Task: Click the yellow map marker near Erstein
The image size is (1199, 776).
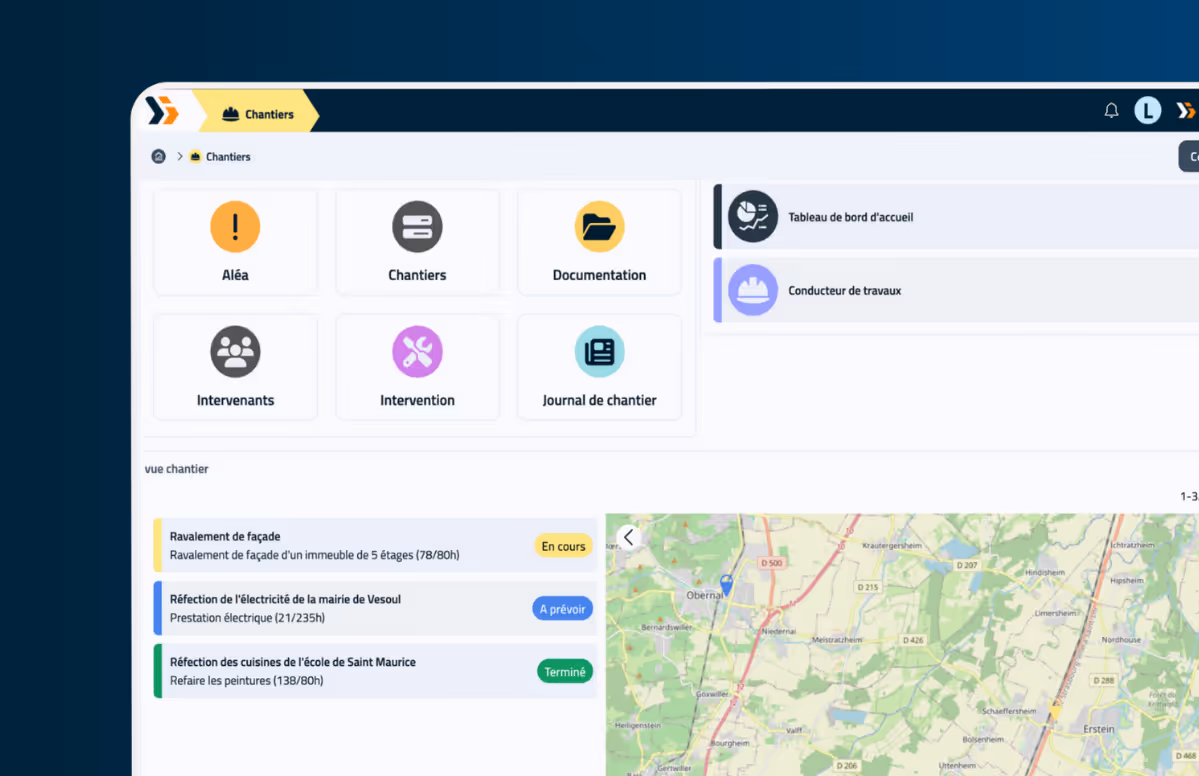Action: pos(1055,709)
